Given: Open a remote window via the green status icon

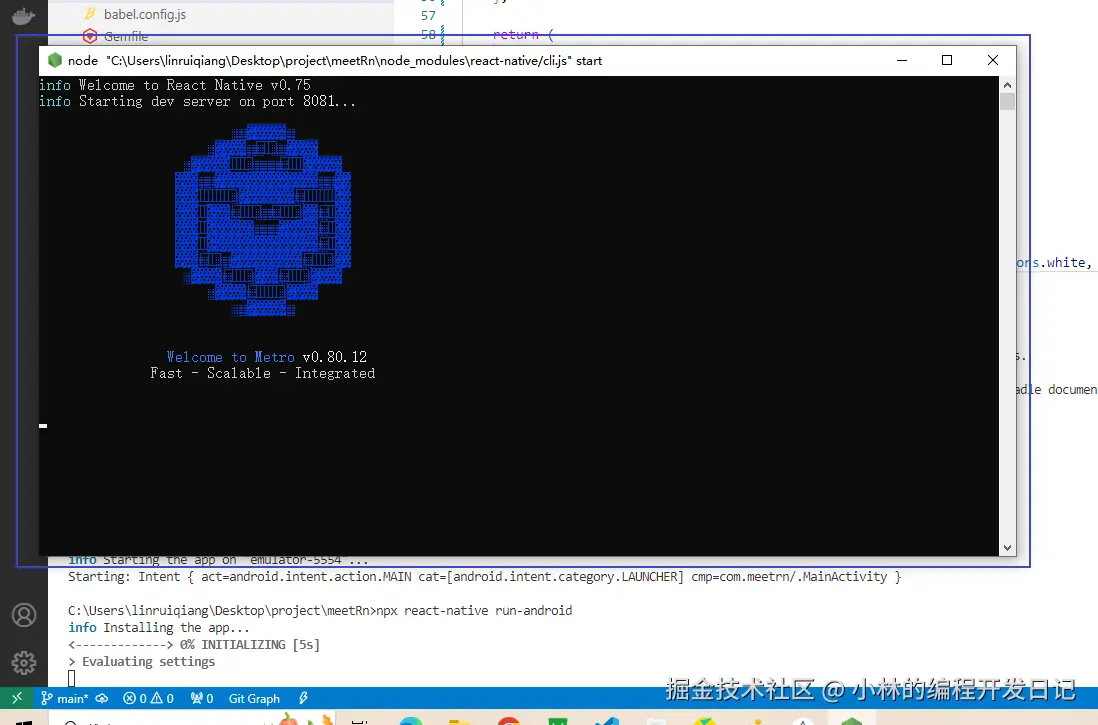Looking at the screenshot, I should pos(17,698).
